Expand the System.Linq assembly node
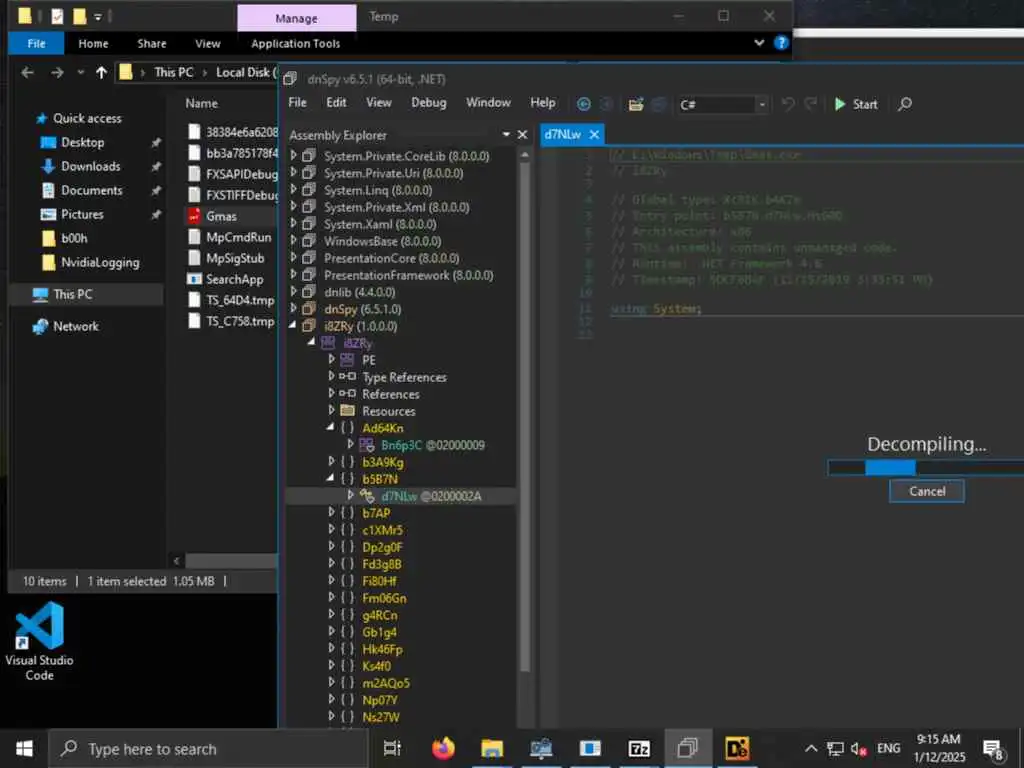The height and width of the screenshot is (768, 1024). tap(293, 189)
